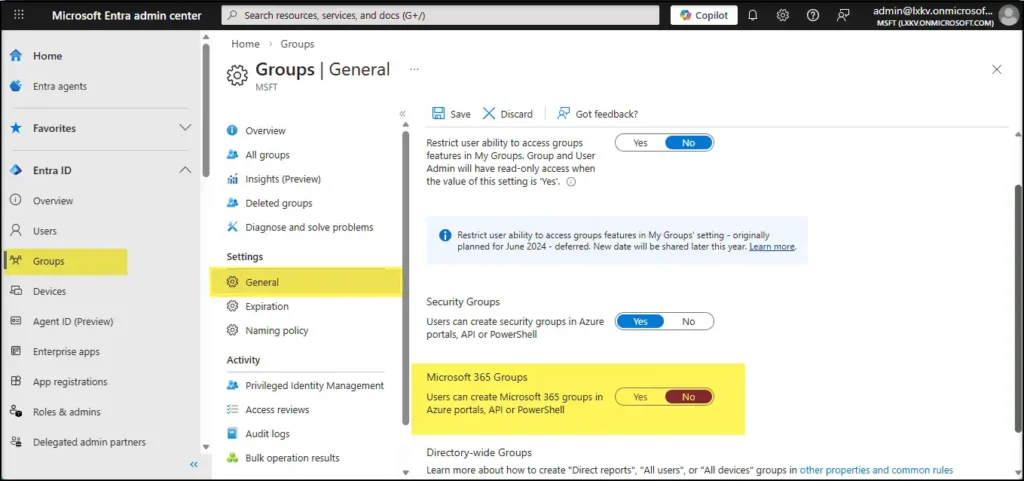Screen dimensions: 1024x481
Task: Set Restrict My Groups access to Yes
Action: (x=640, y=142)
